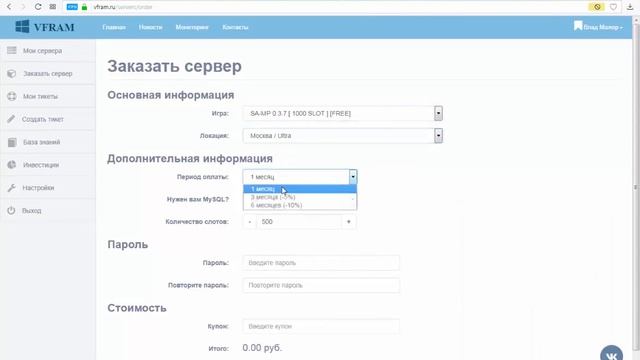Open Настройки link in sidebar
The height and width of the screenshot is (360, 640).
pyautogui.click(x=38, y=188)
